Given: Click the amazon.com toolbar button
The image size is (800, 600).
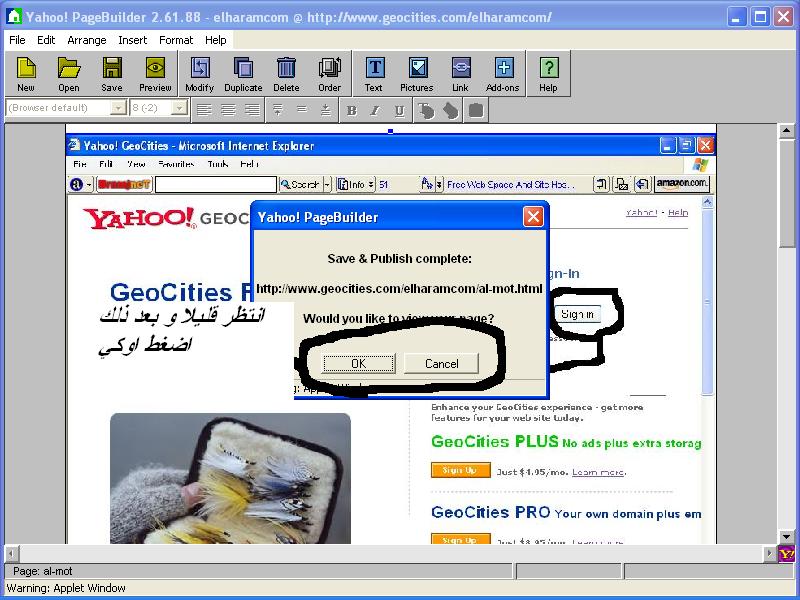Looking at the screenshot, I should click(682, 183).
